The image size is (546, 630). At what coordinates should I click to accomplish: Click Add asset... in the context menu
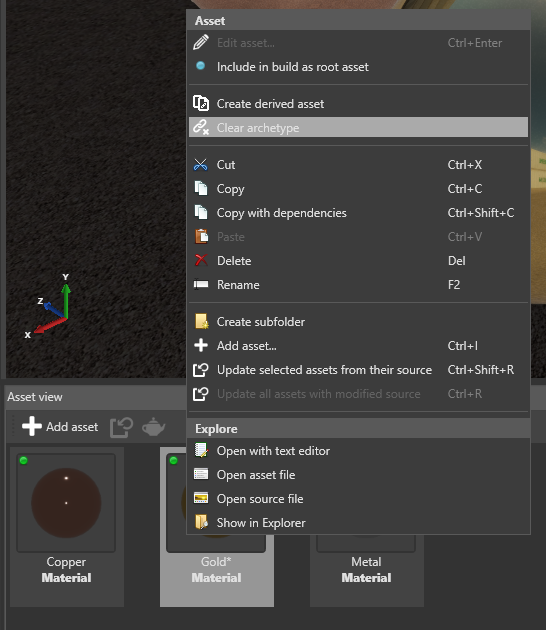[x=358, y=346]
